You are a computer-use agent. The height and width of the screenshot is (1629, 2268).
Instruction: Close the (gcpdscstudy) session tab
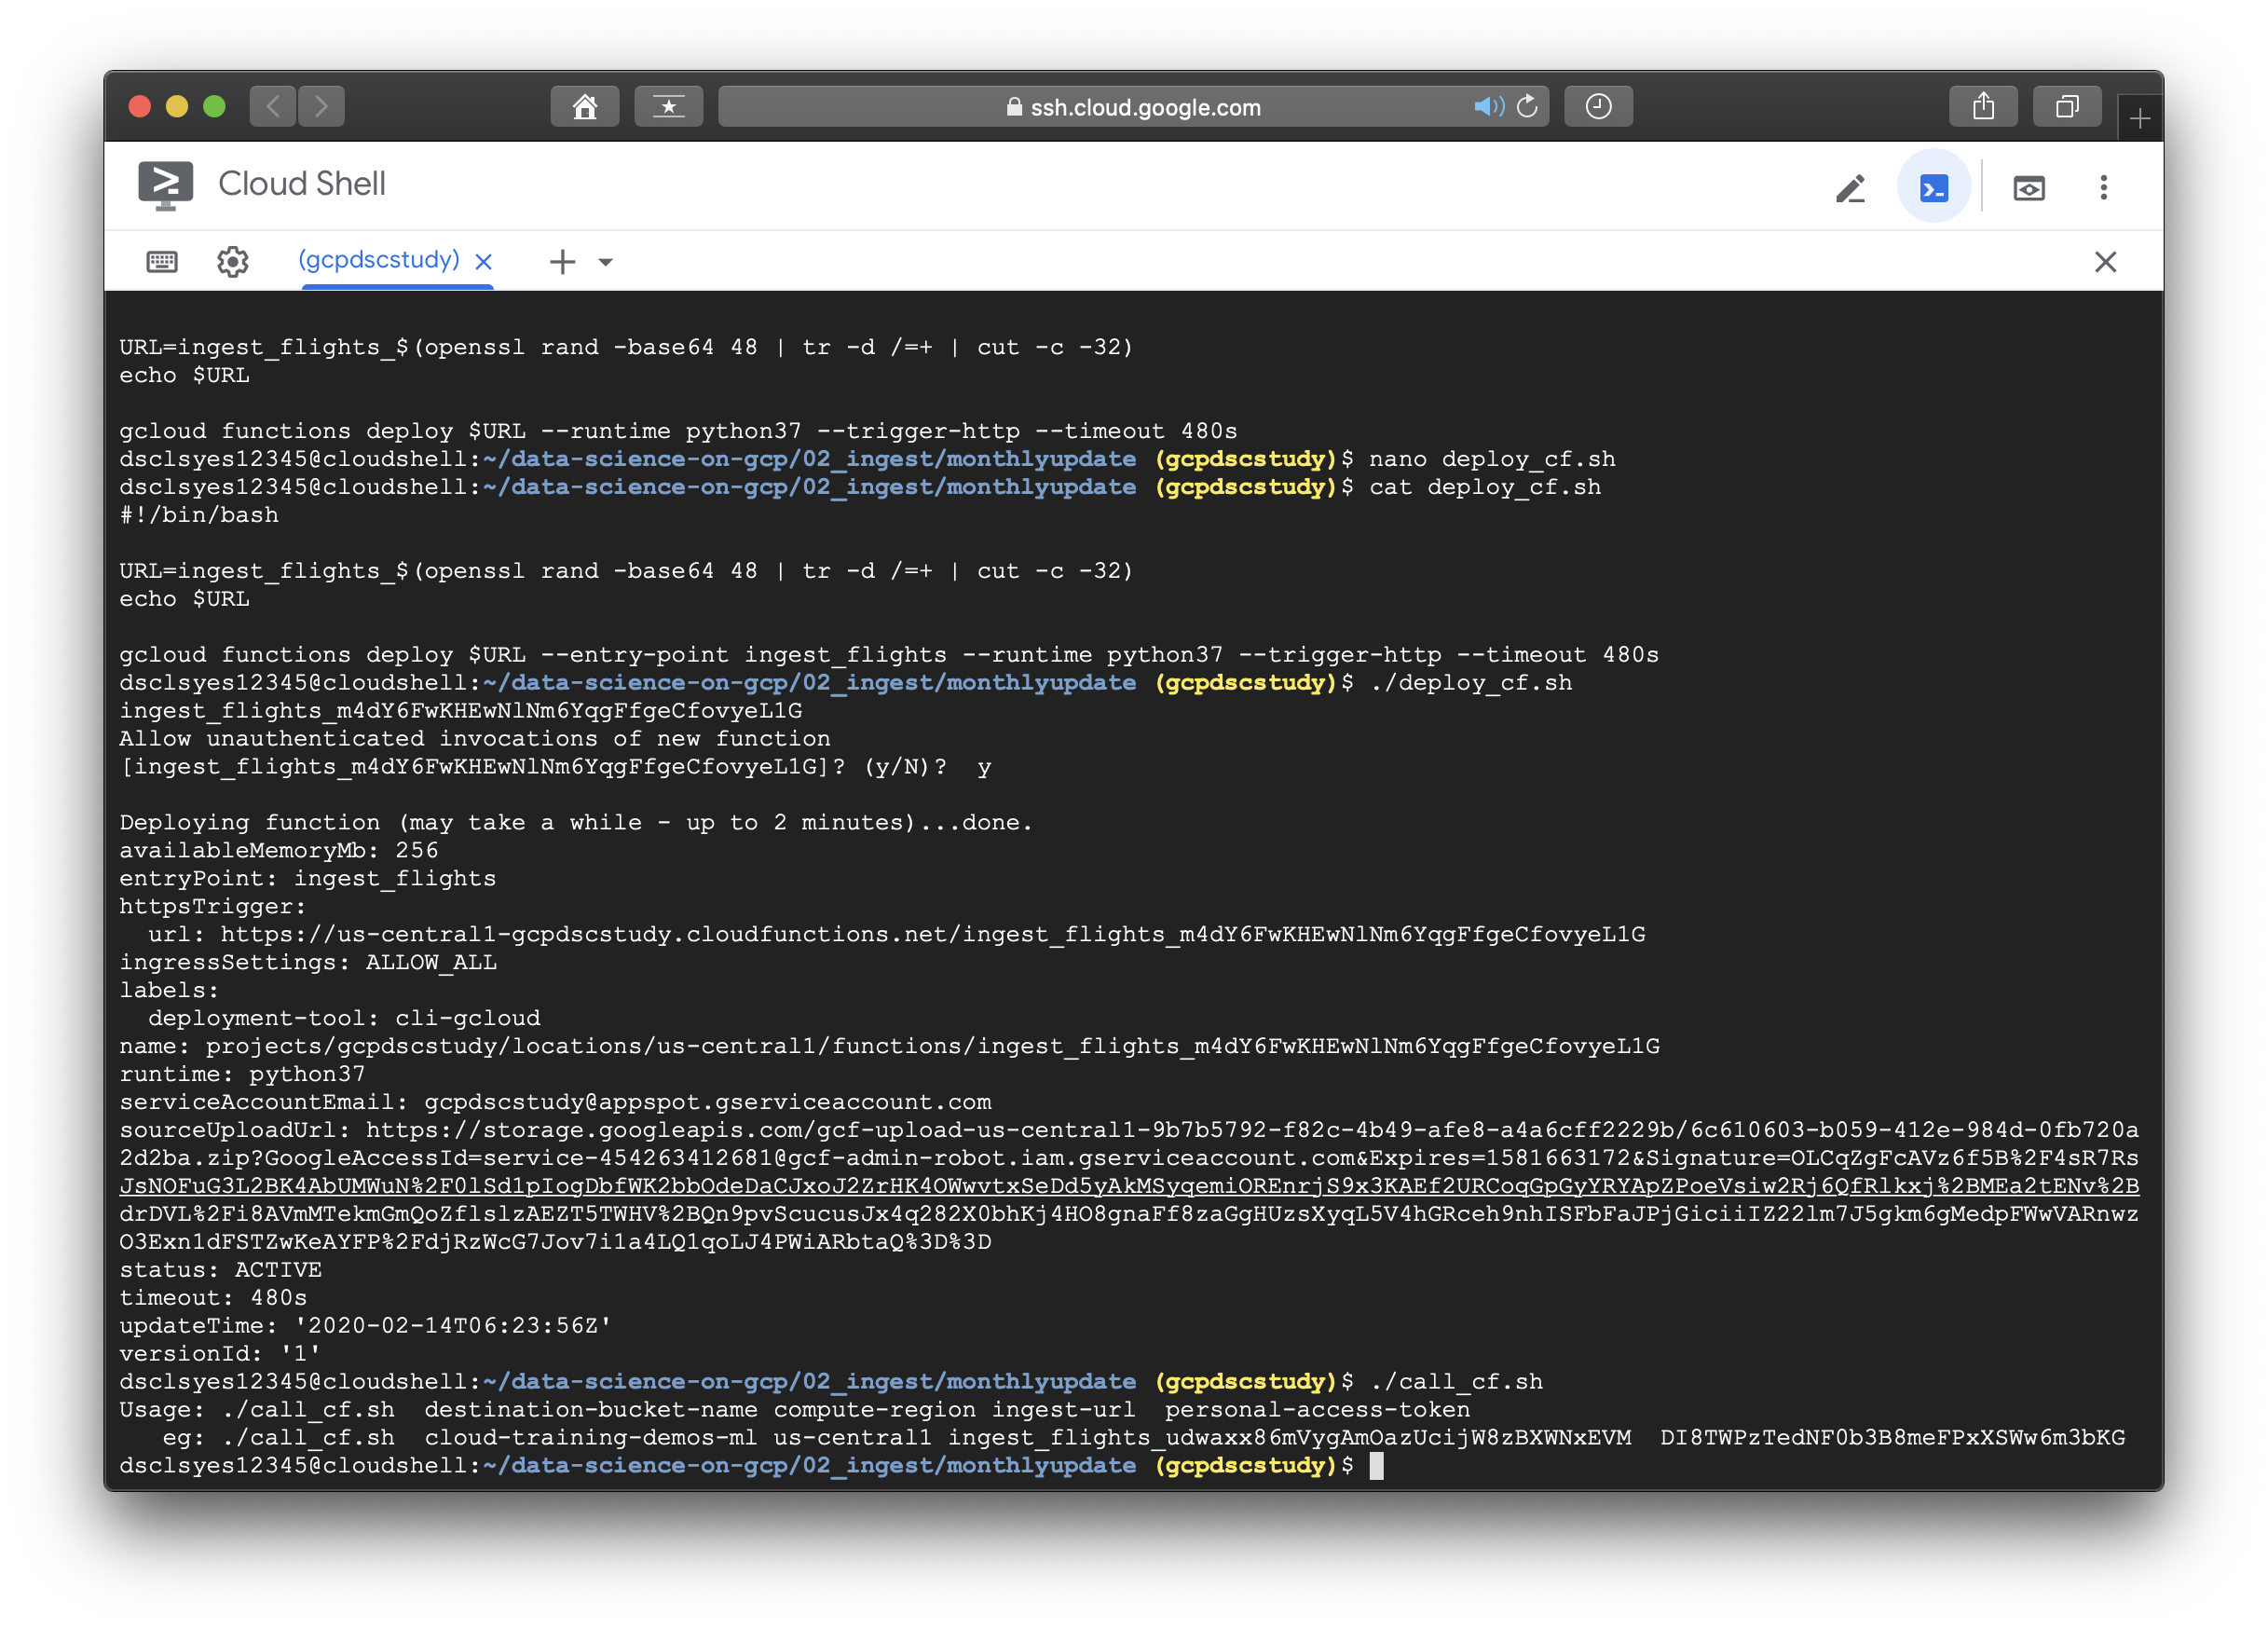(x=483, y=262)
